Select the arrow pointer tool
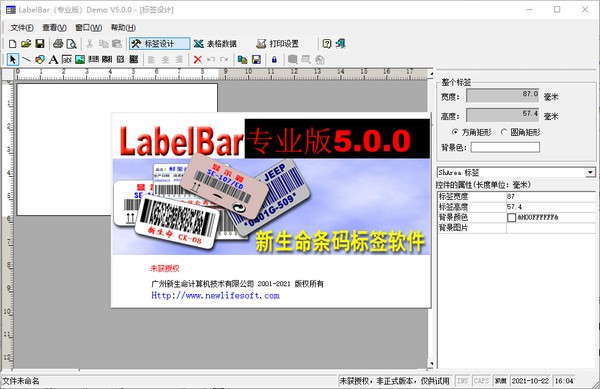 point(13,60)
